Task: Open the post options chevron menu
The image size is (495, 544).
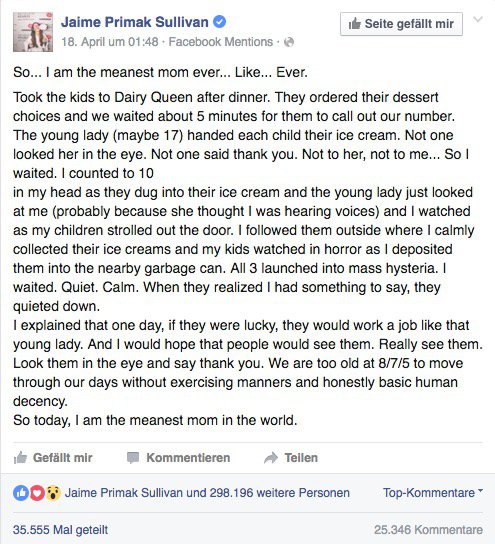Action: (478, 19)
